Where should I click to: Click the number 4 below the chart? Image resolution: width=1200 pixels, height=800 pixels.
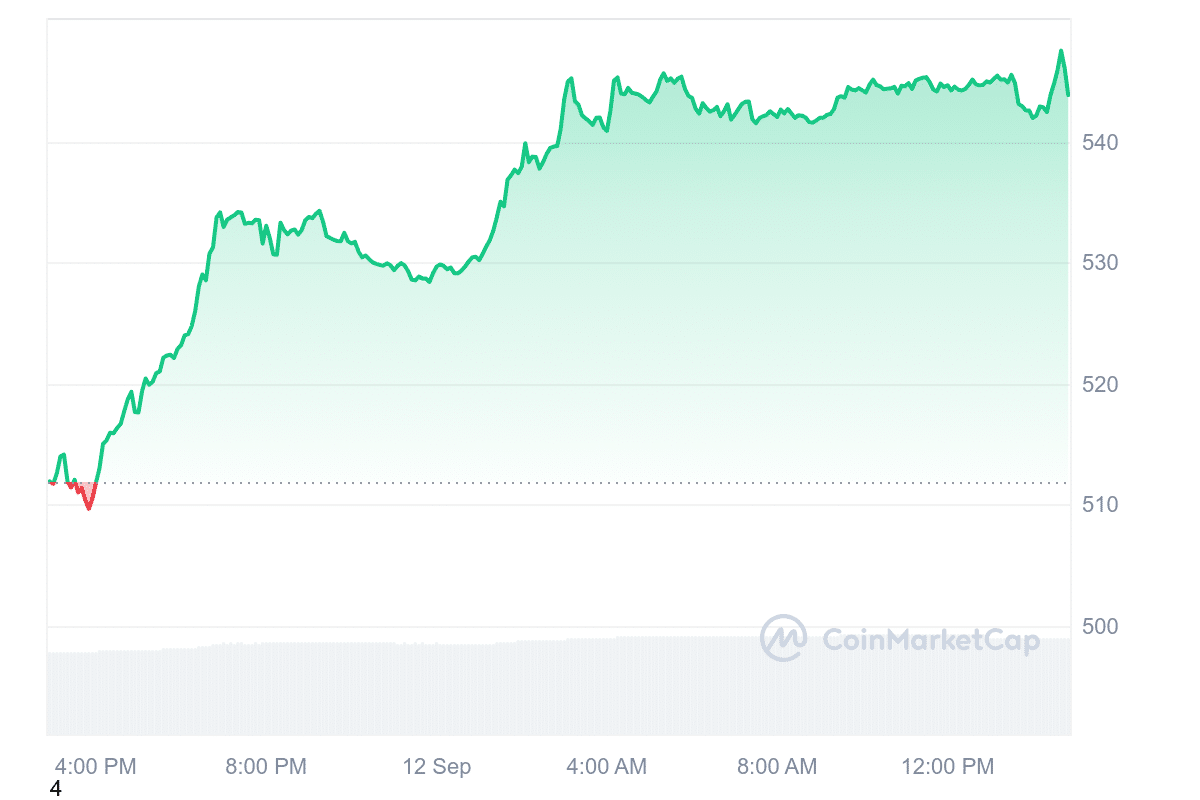tap(55, 789)
